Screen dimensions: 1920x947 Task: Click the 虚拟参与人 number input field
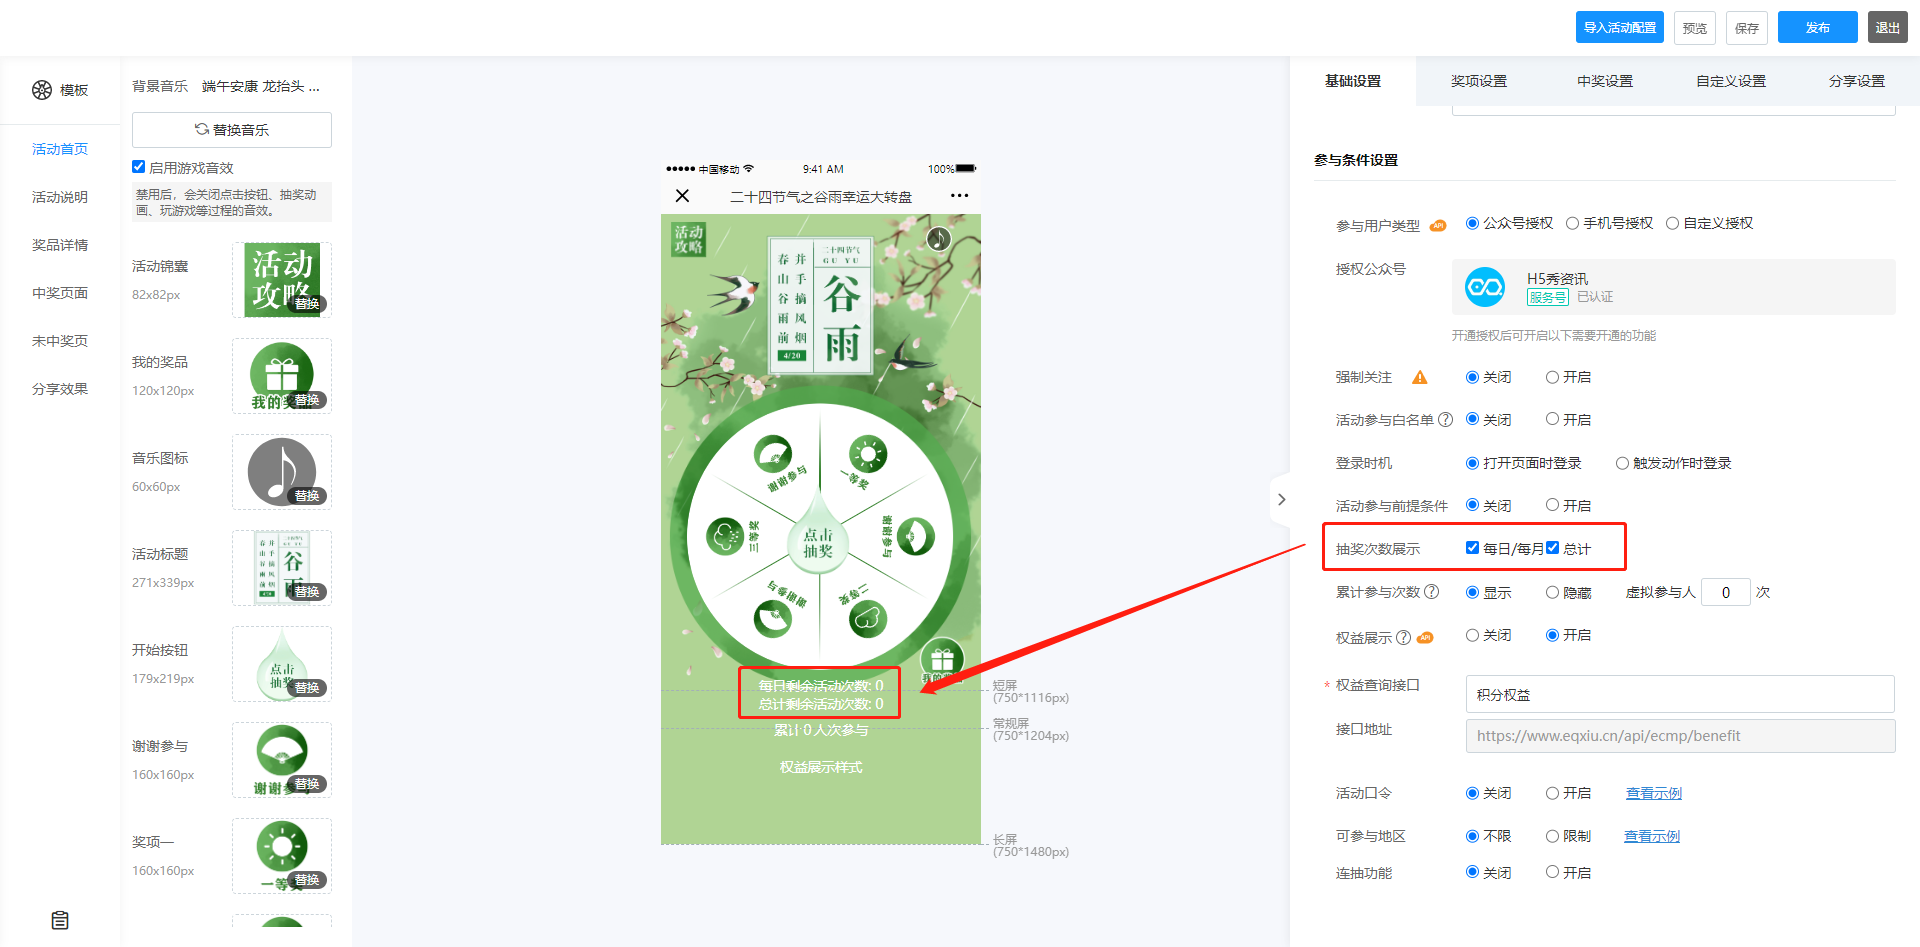(x=1725, y=592)
